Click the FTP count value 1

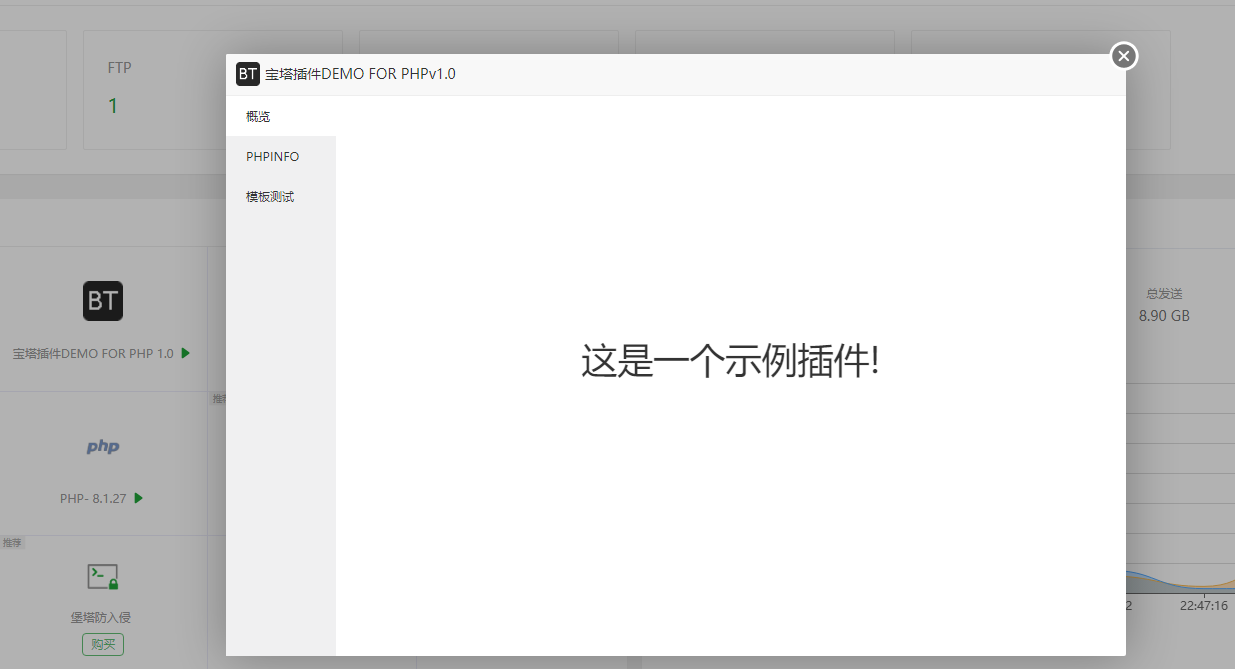pos(113,106)
